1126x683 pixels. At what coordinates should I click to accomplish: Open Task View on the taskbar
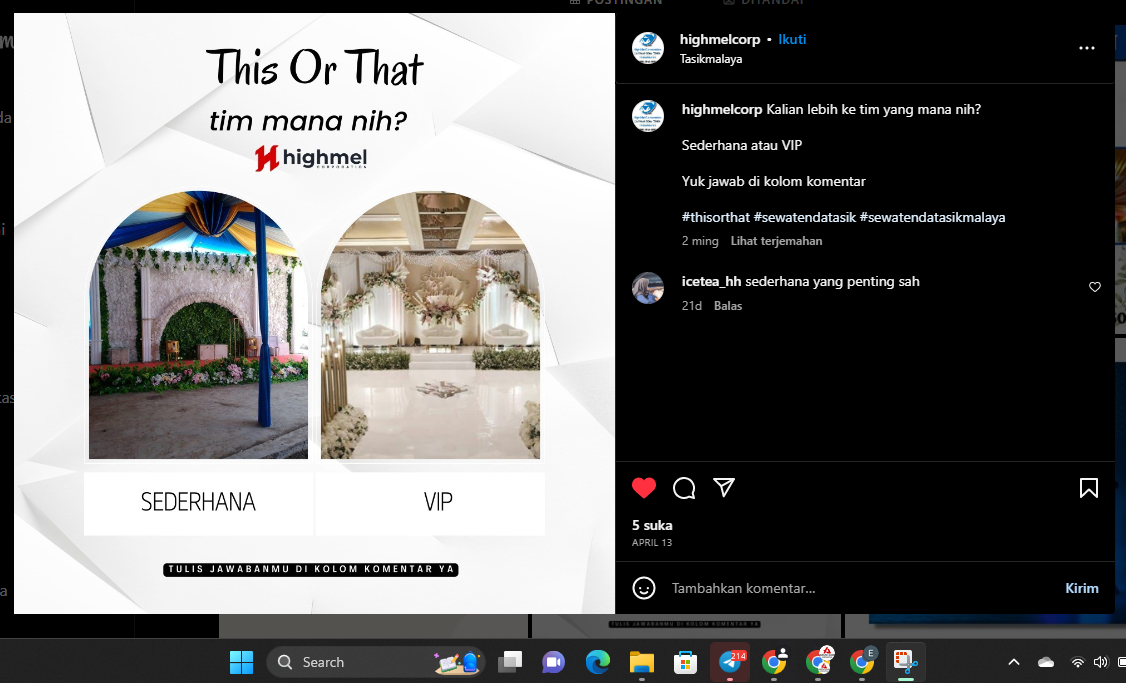point(511,662)
